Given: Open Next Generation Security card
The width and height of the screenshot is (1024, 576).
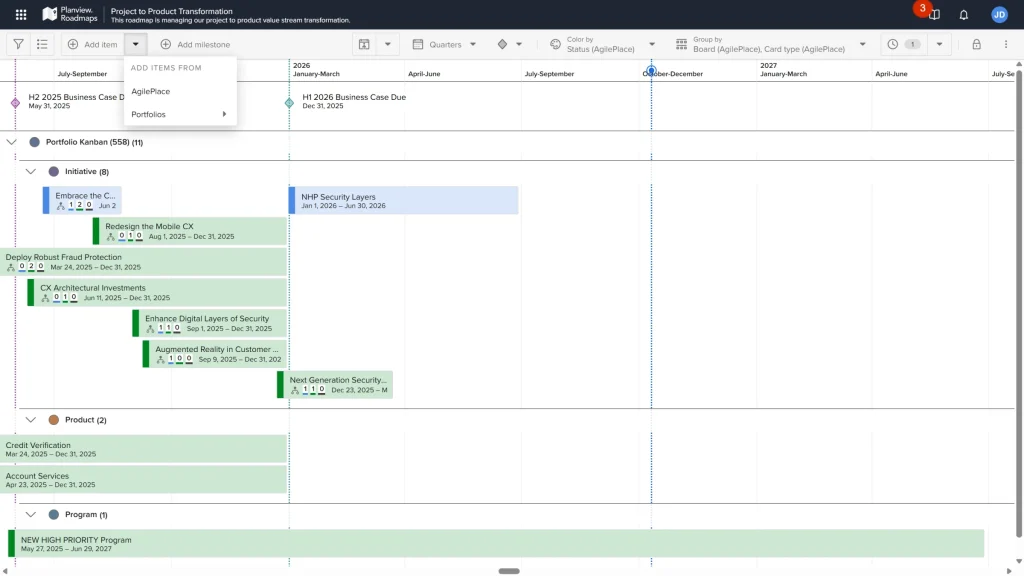Looking at the screenshot, I should 335,385.
